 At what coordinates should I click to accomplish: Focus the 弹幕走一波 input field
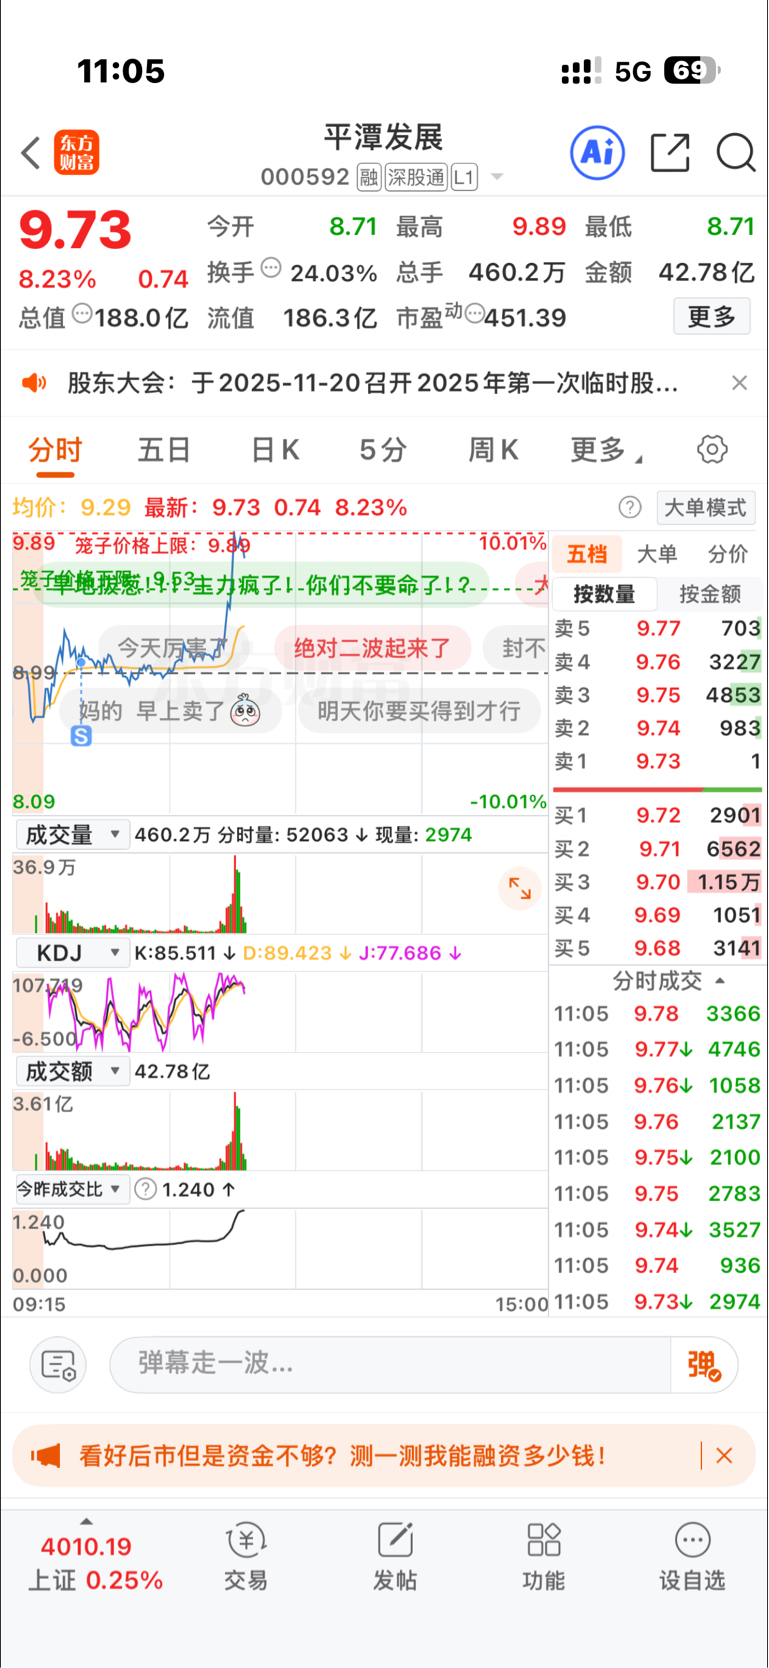(x=390, y=1364)
